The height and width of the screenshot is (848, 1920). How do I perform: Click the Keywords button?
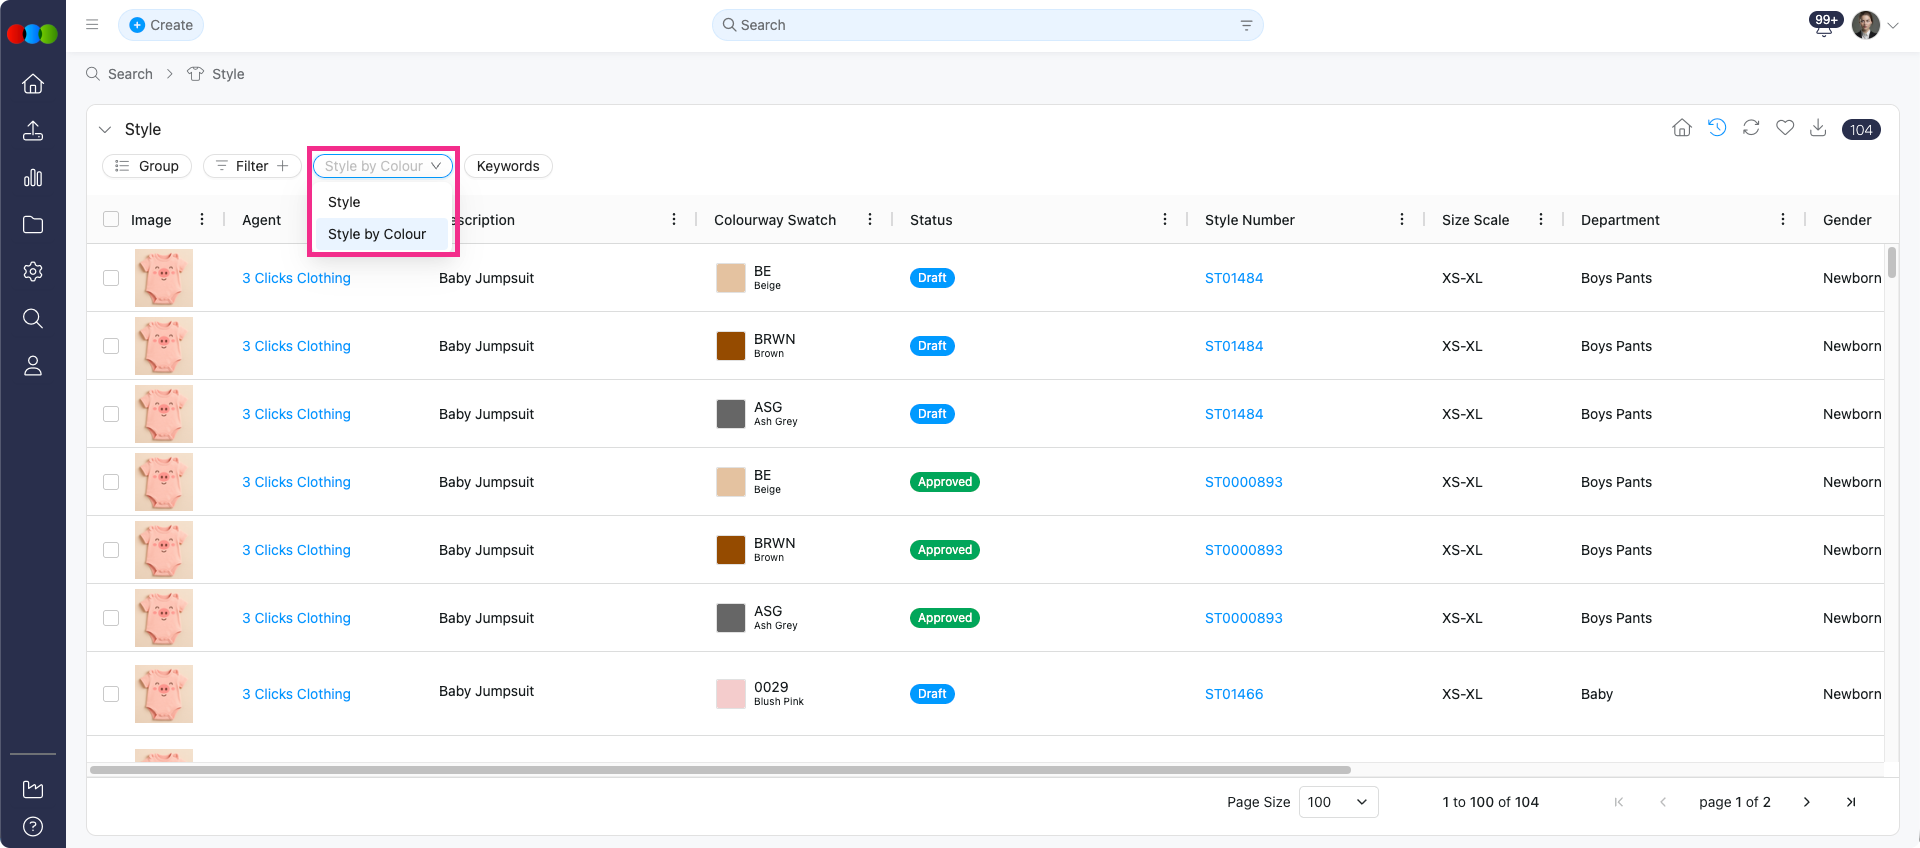[508, 166]
